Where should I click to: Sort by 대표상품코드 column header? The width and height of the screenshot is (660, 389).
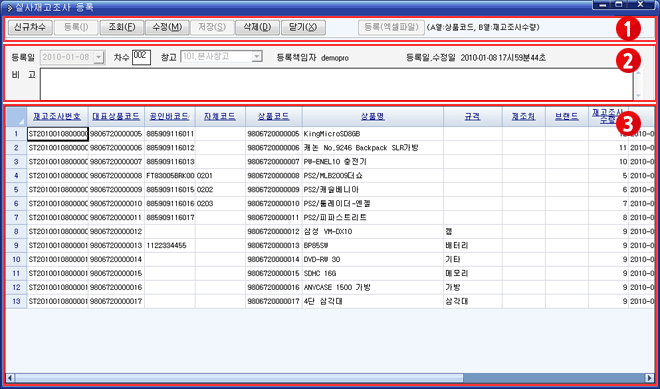click(x=116, y=117)
